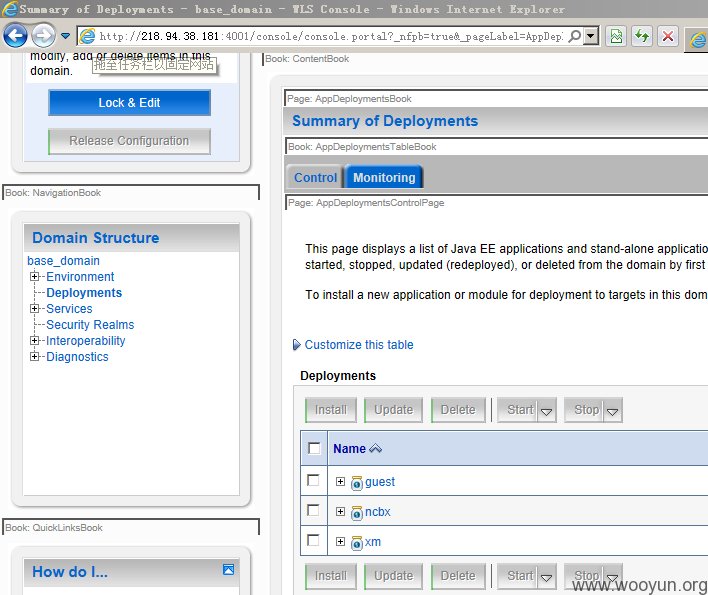This screenshot has width=708, height=595.
Task: Switch to the Control tab
Action: (315, 177)
